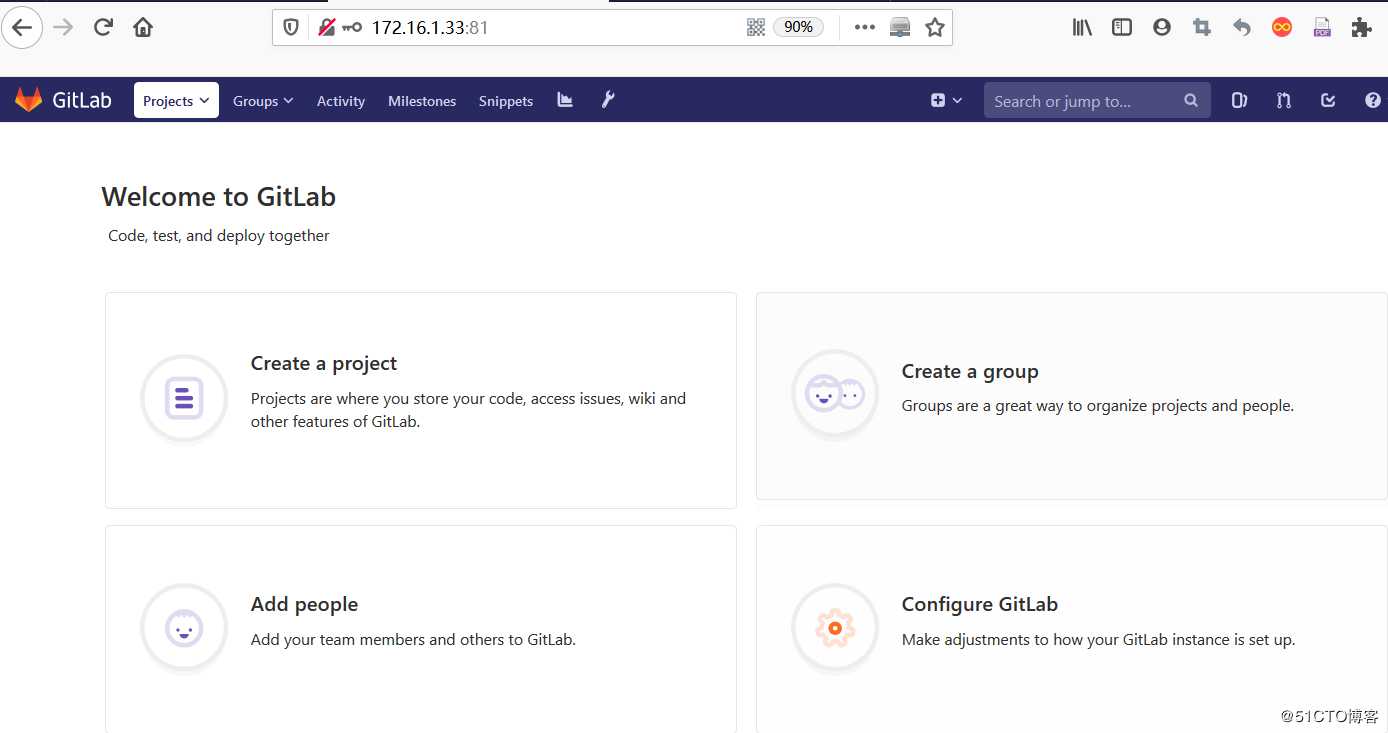Click the project document icon
Viewport: 1388px width, 733px height.
click(x=184, y=399)
